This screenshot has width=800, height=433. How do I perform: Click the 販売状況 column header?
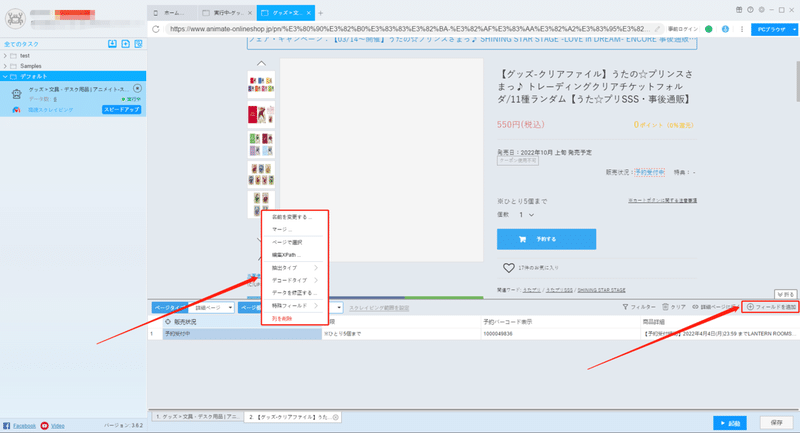242,322
